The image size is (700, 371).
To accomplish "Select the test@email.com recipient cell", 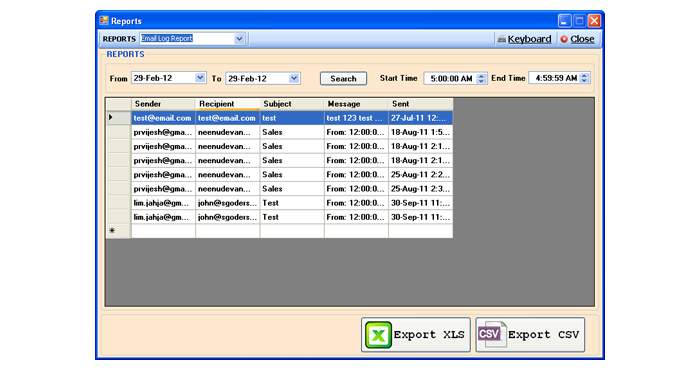I will pyautogui.click(x=227, y=118).
